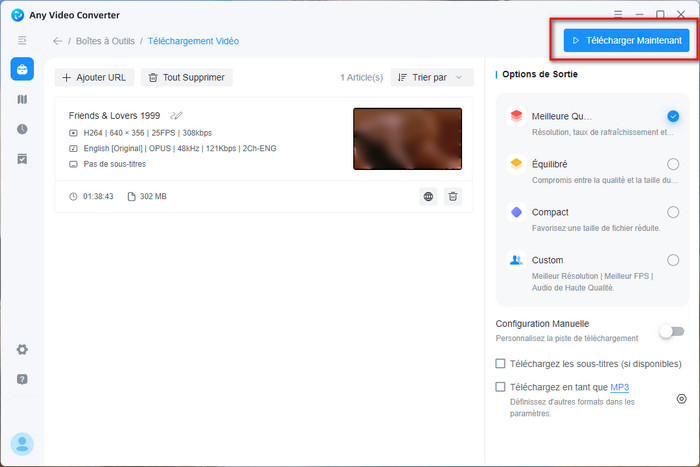Toggle the Configuration Manuelle switch

671,331
